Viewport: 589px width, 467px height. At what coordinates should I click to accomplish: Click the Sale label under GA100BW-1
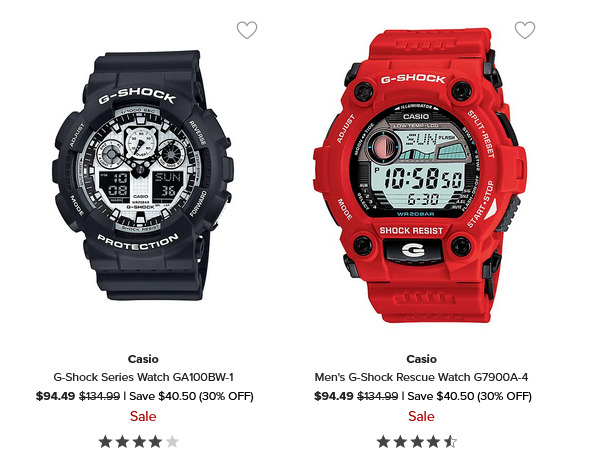click(x=143, y=416)
